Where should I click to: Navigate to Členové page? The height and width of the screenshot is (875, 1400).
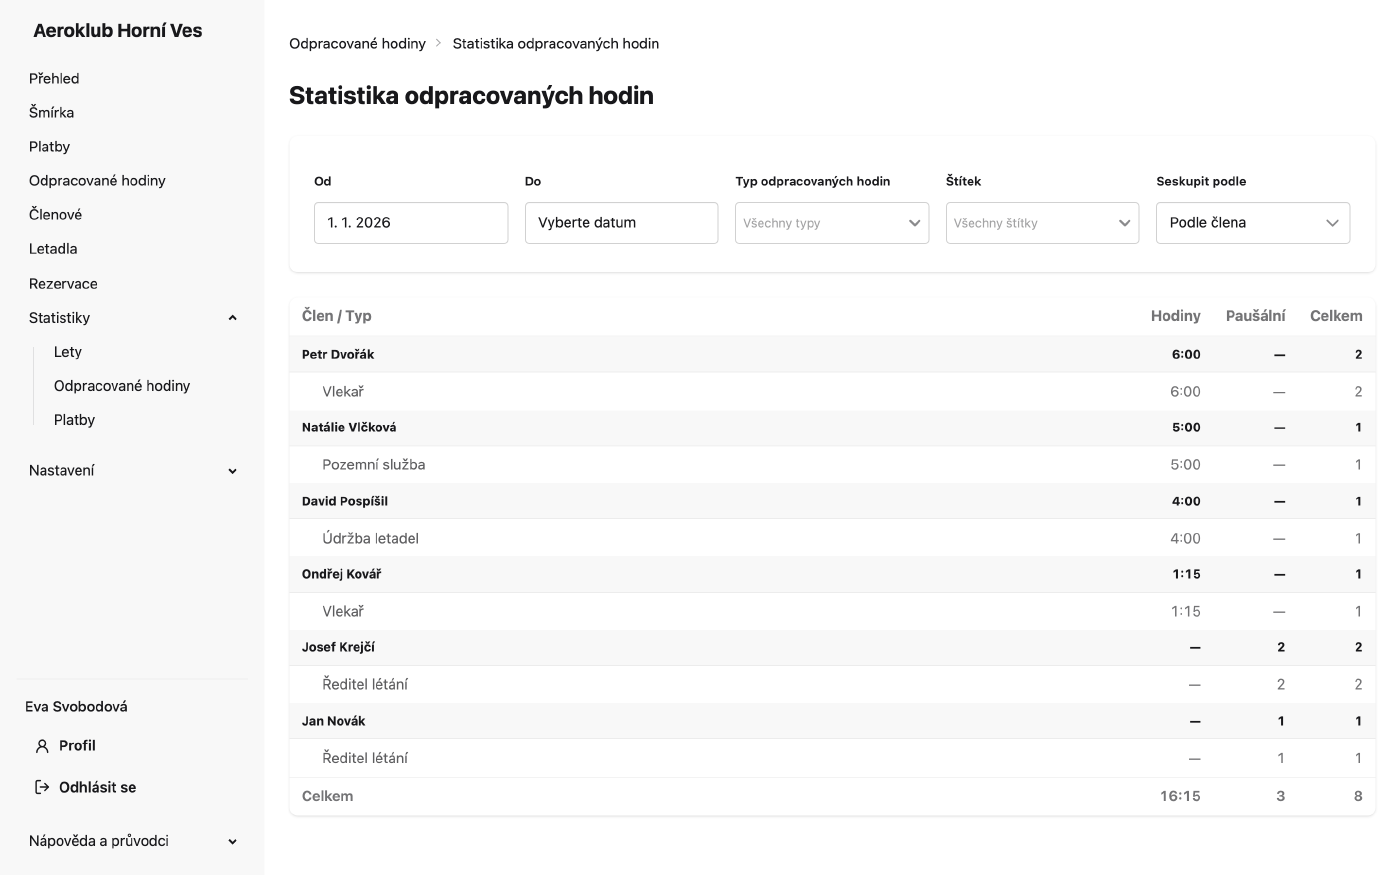coord(55,214)
